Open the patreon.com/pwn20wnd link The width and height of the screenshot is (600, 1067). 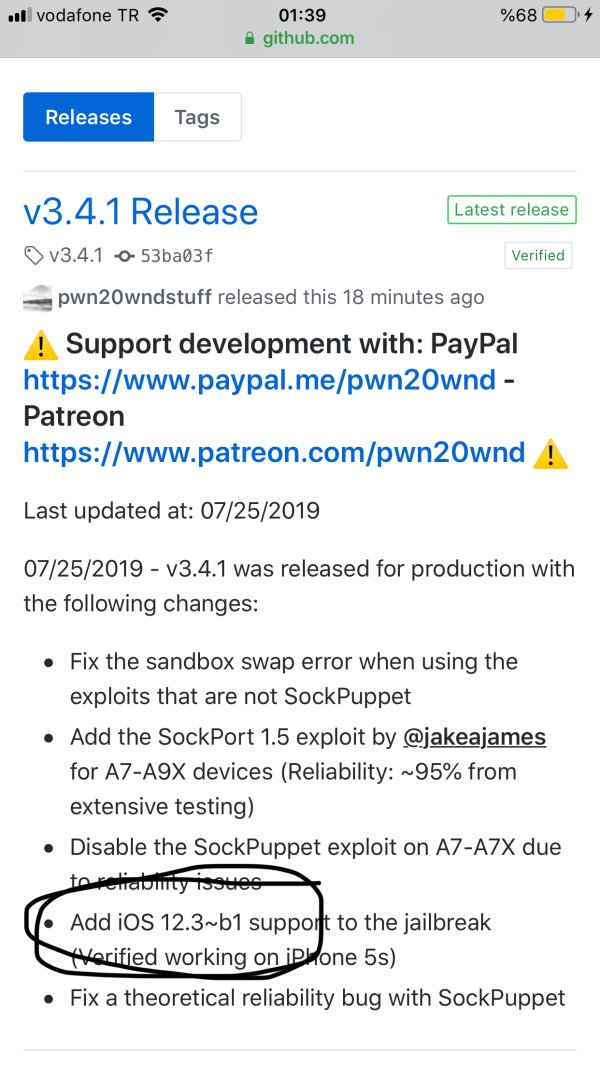point(274,452)
